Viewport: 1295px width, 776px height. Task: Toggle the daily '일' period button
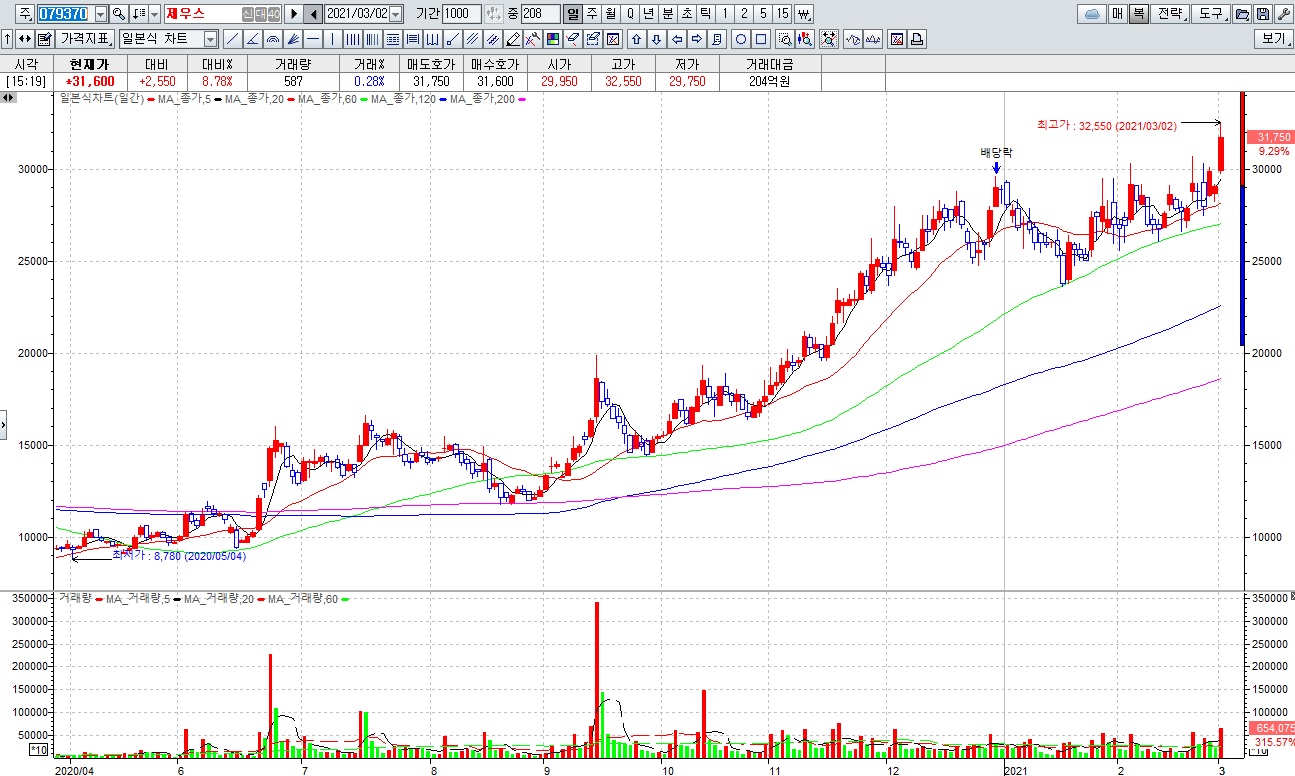(571, 14)
